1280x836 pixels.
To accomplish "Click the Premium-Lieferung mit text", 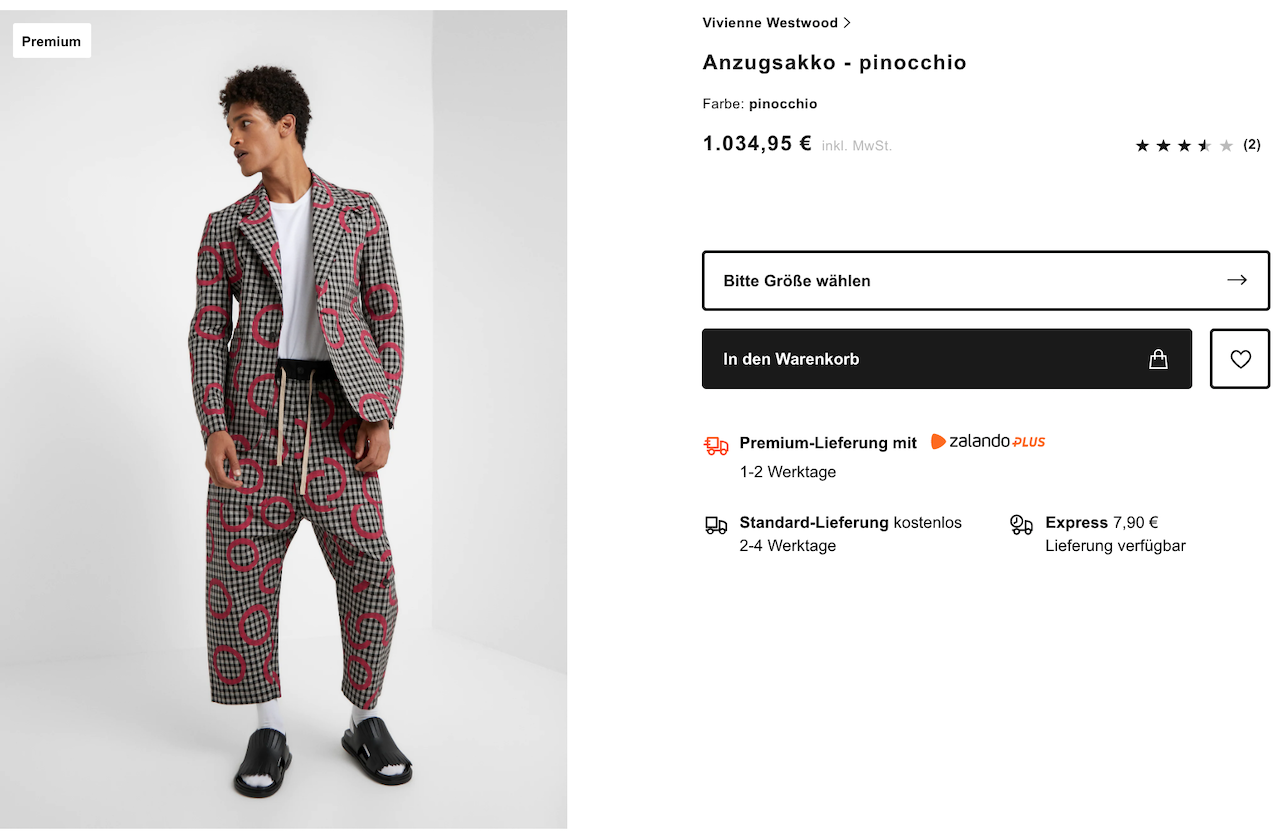I will (828, 443).
